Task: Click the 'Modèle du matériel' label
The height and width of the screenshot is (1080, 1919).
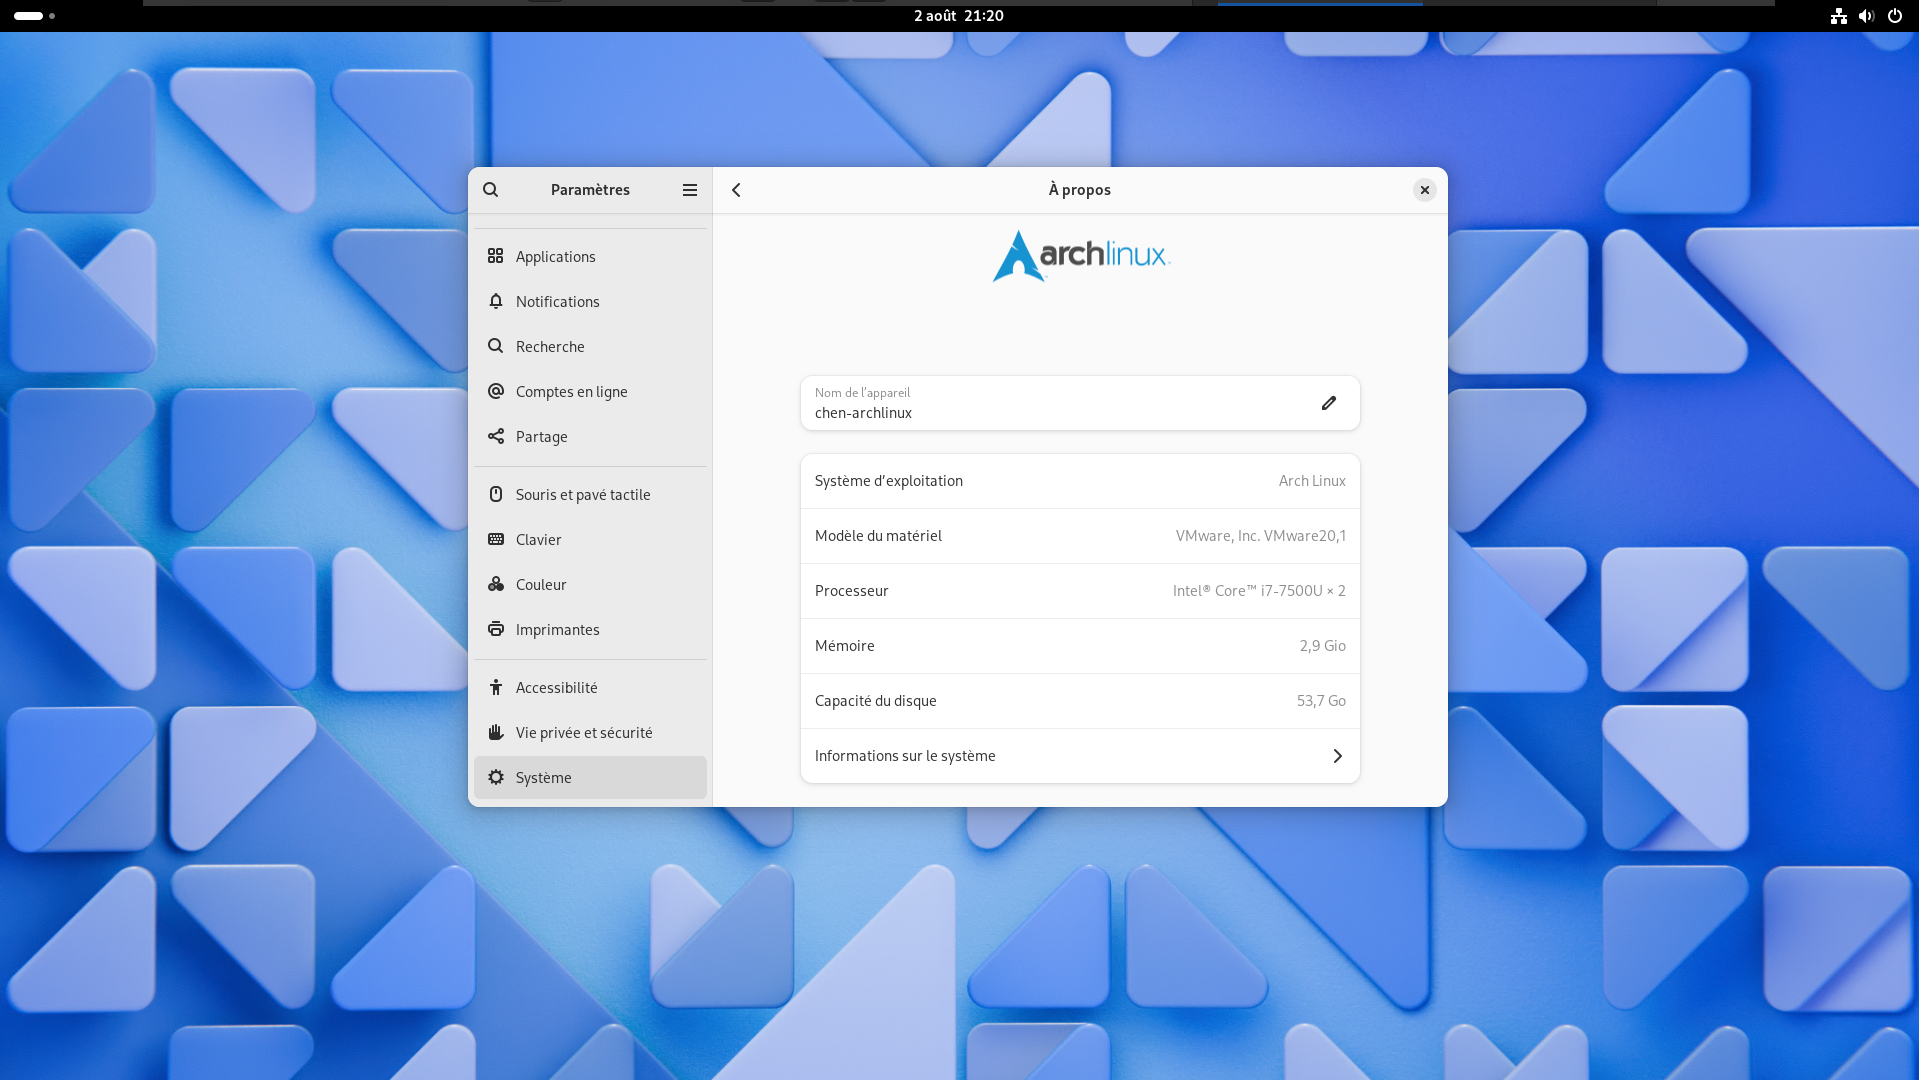Action: click(878, 536)
